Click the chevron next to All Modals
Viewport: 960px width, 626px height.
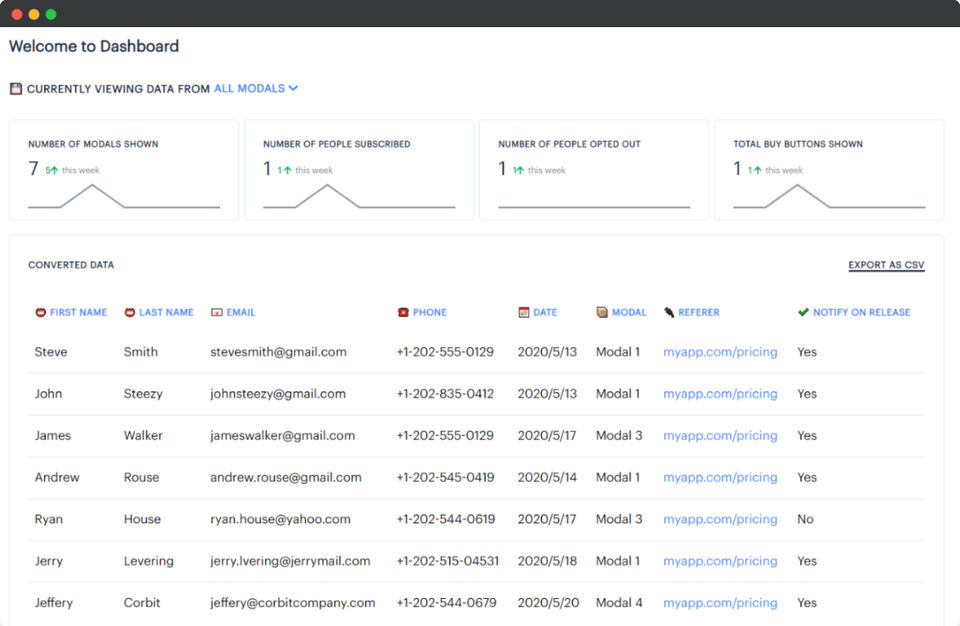click(x=293, y=88)
